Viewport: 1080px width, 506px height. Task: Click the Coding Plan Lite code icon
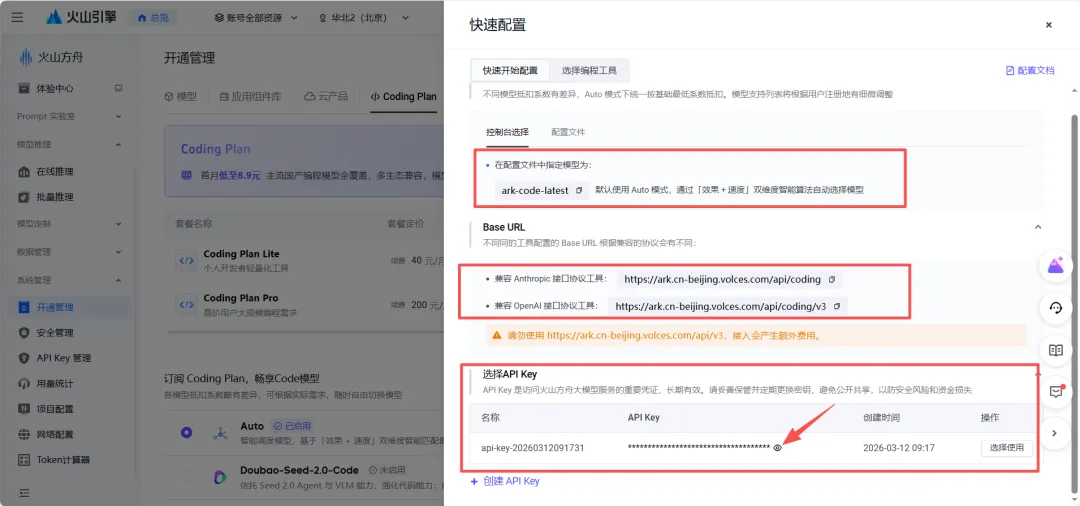click(186, 260)
